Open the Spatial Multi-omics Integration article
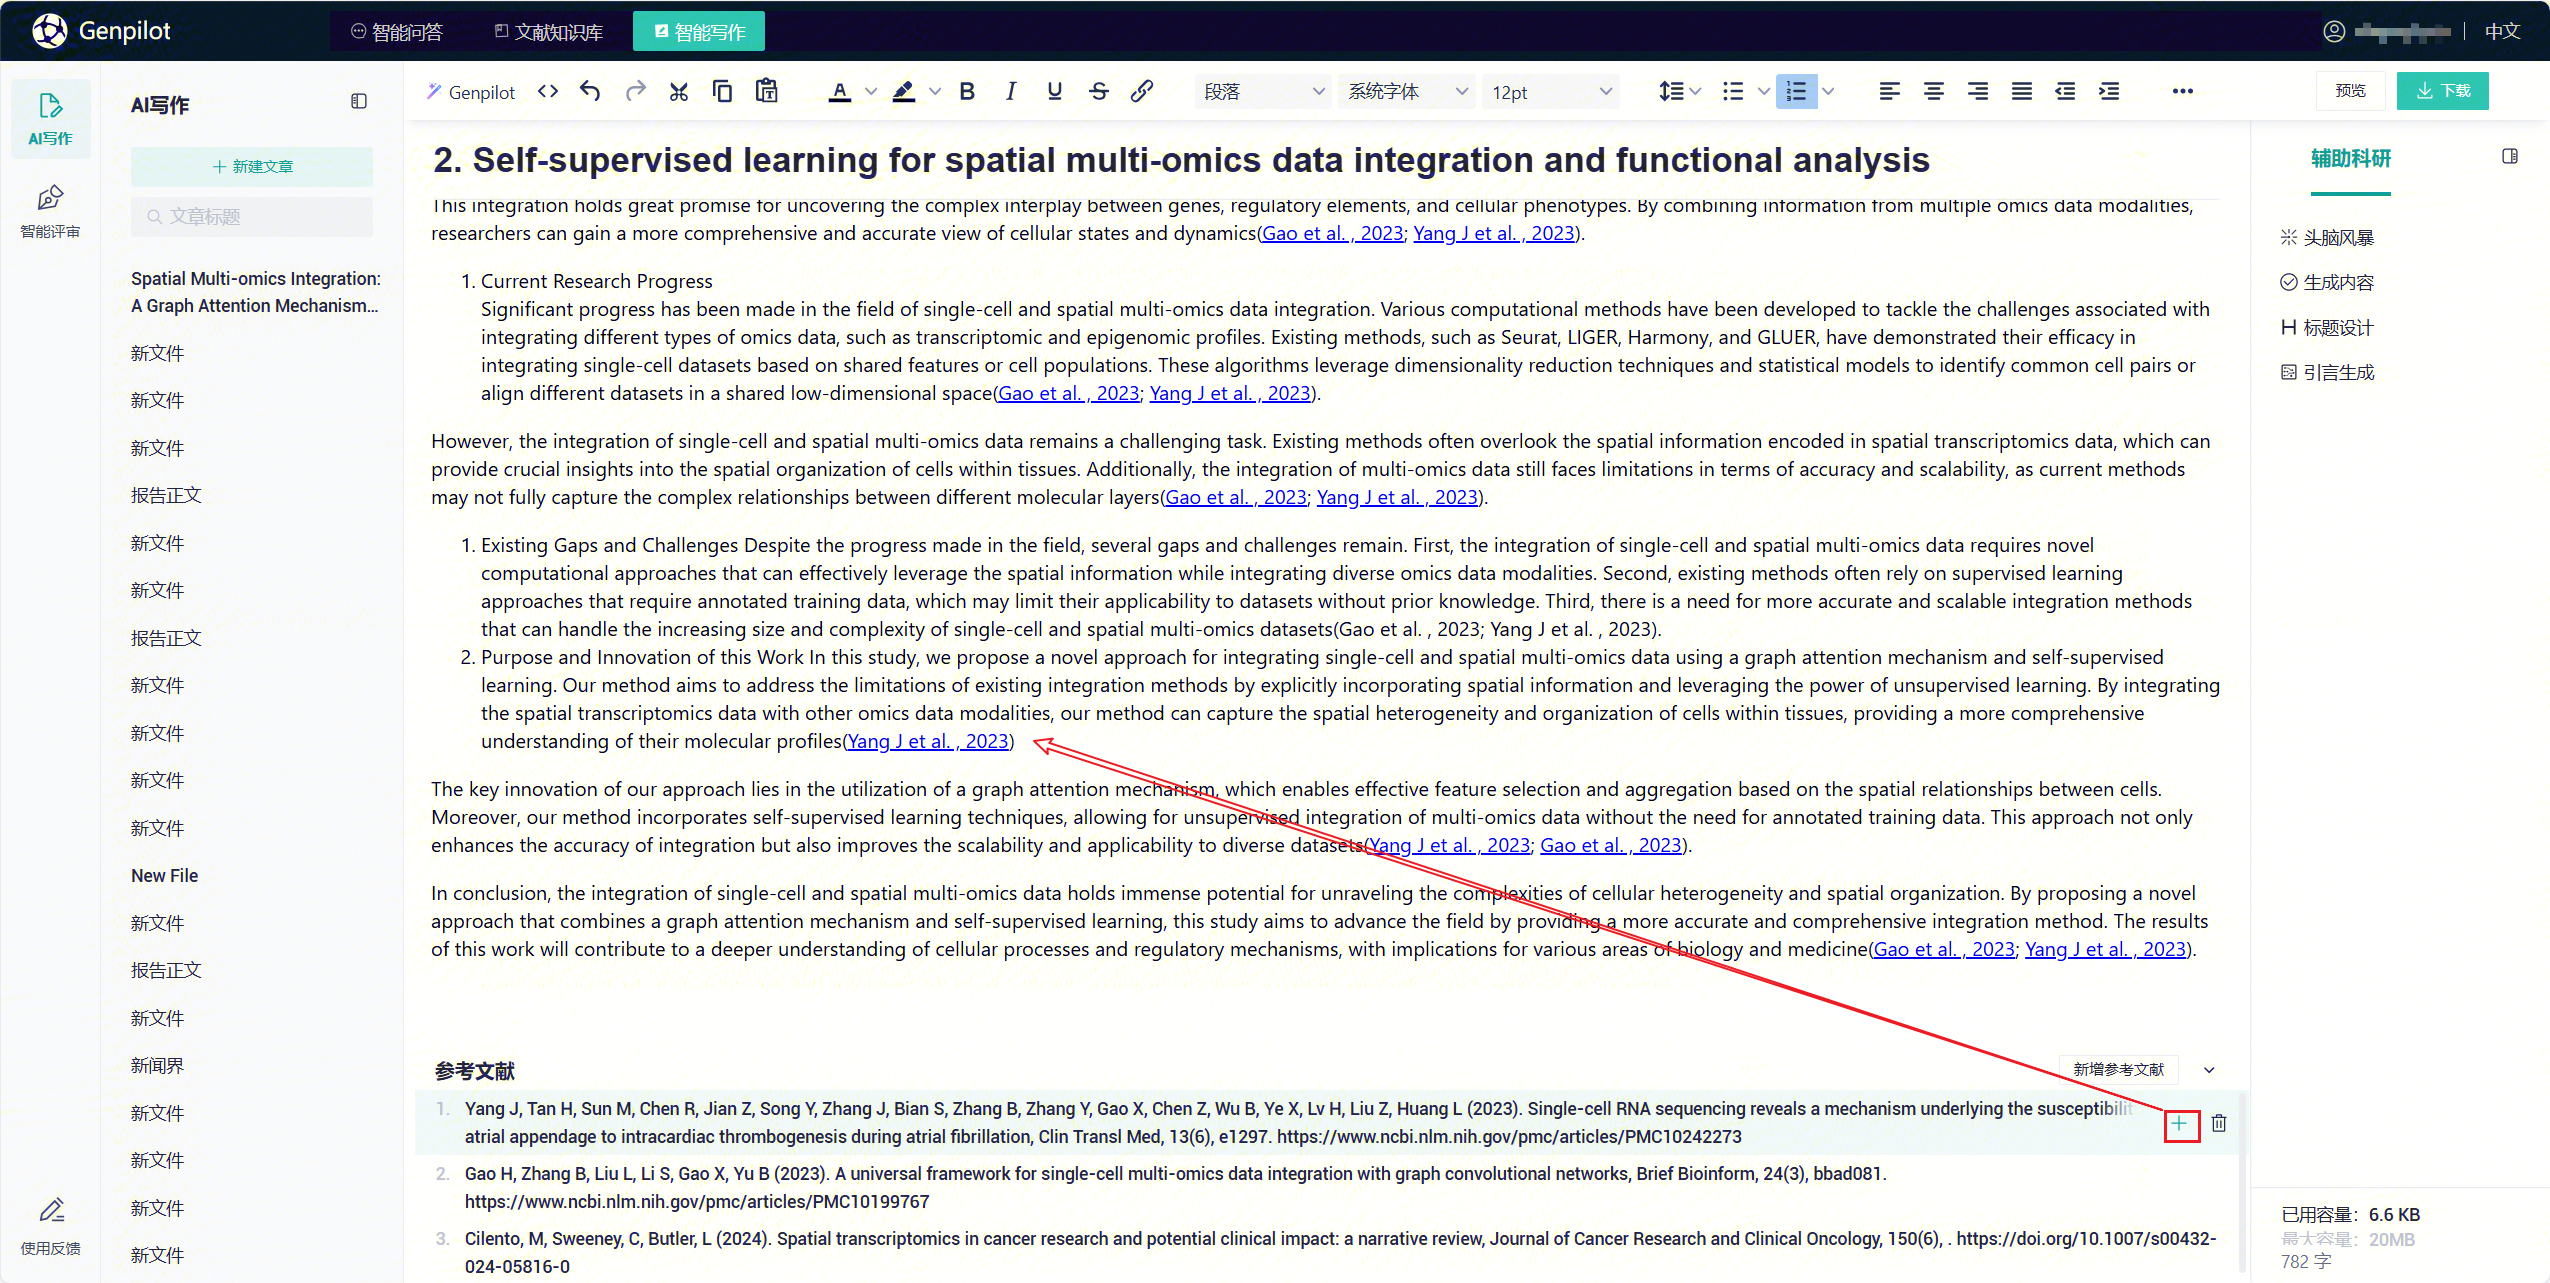Screen dimensions: 2550x1283 (x=256, y=292)
